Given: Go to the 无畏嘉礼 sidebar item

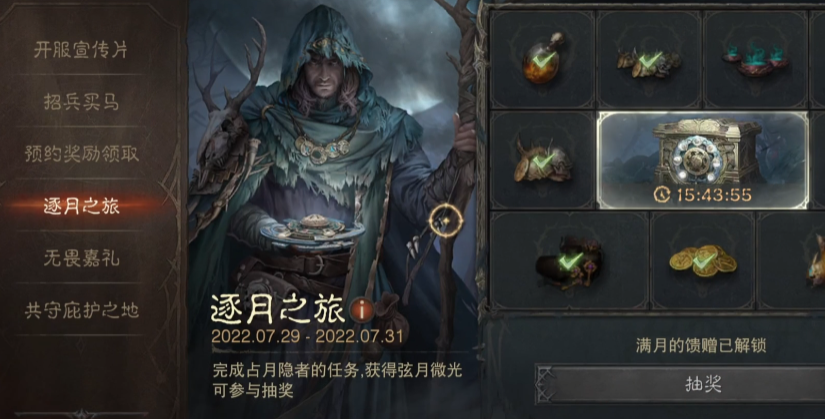Looking at the screenshot, I should pos(81,258).
